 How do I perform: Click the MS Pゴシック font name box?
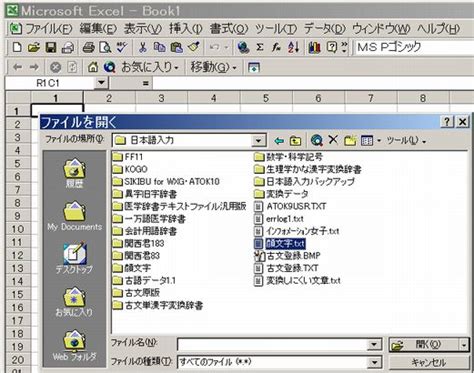click(415, 48)
